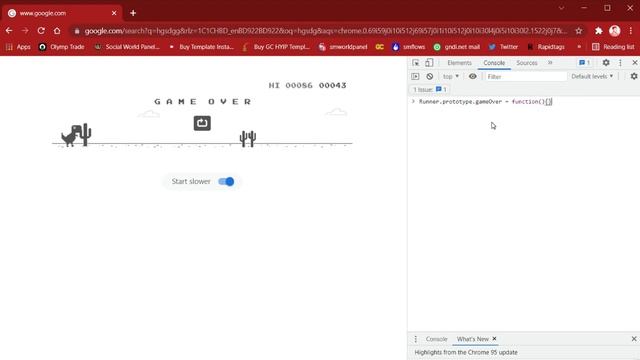Click the dino game restart button
This screenshot has width=640, height=360.
pyautogui.click(x=202, y=123)
